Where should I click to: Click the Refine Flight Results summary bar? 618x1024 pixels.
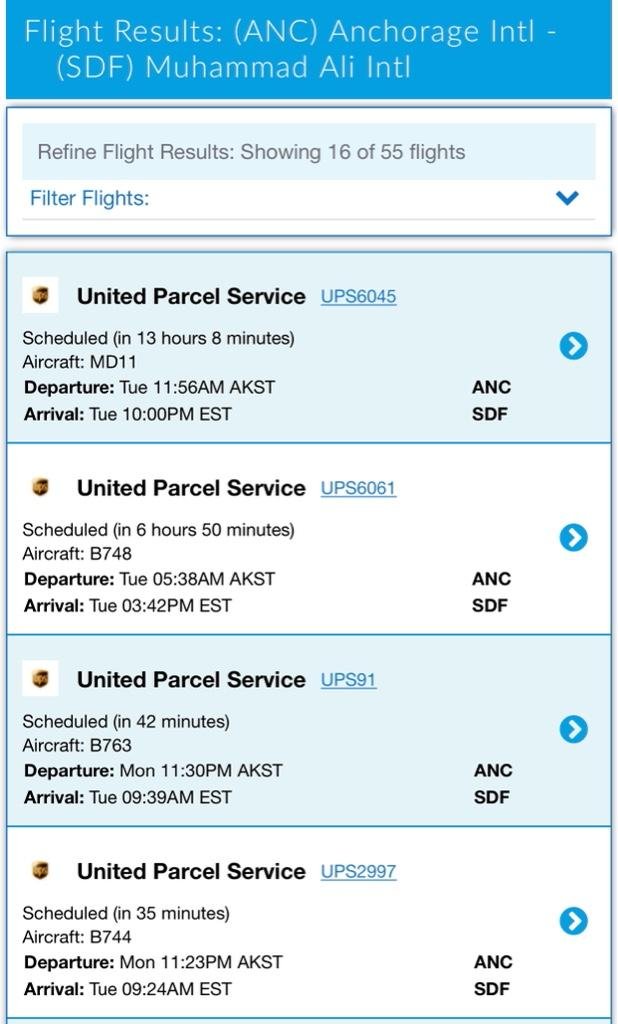pyautogui.click(x=308, y=152)
